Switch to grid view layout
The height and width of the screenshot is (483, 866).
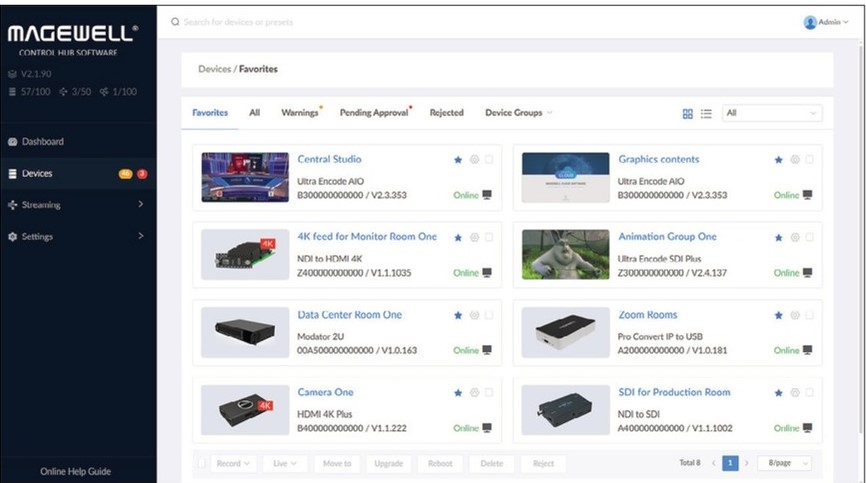(x=688, y=114)
